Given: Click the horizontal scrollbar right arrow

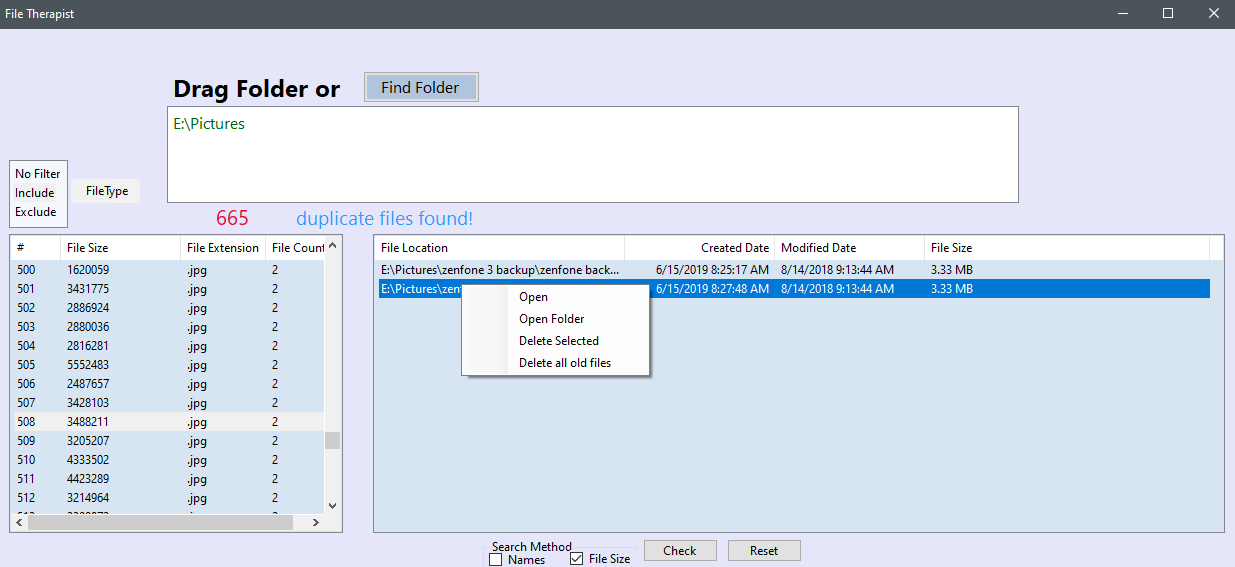Looking at the screenshot, I should [315, 522].
